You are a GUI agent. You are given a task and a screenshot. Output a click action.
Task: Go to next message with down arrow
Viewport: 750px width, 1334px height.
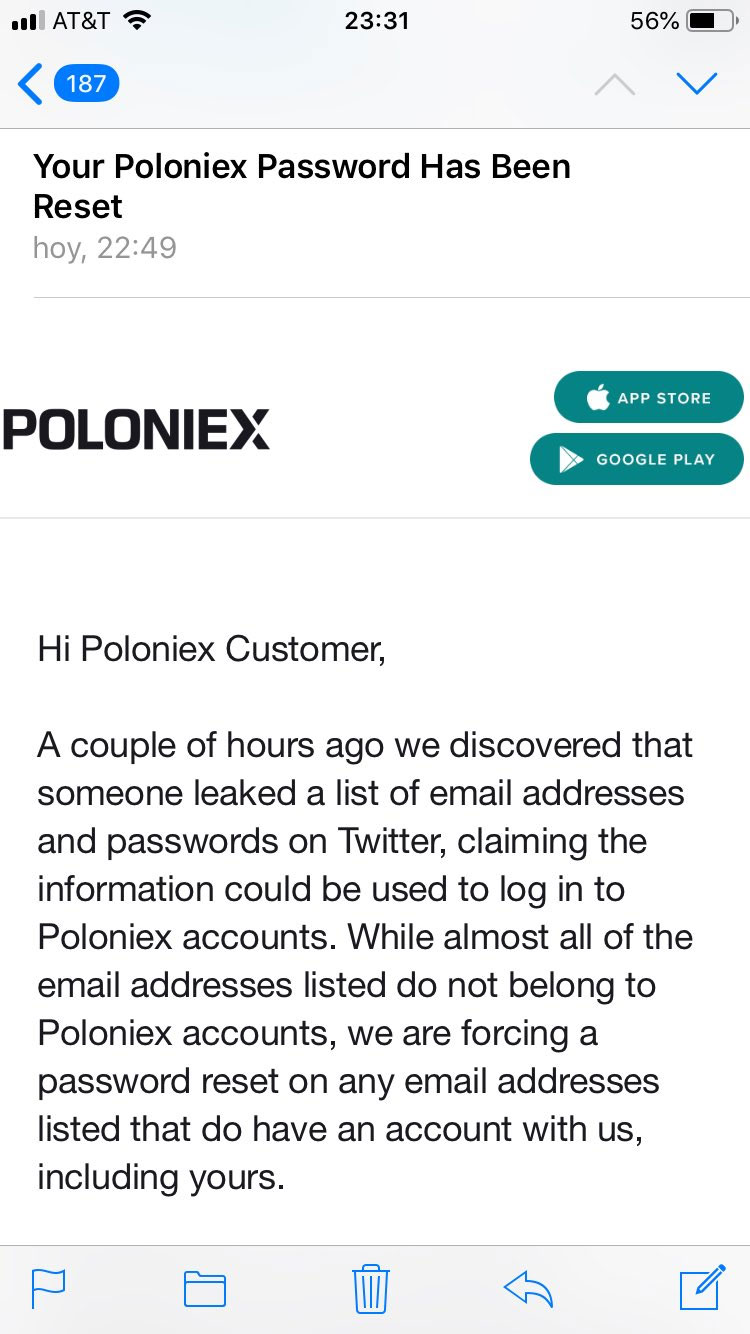(697, 84)
